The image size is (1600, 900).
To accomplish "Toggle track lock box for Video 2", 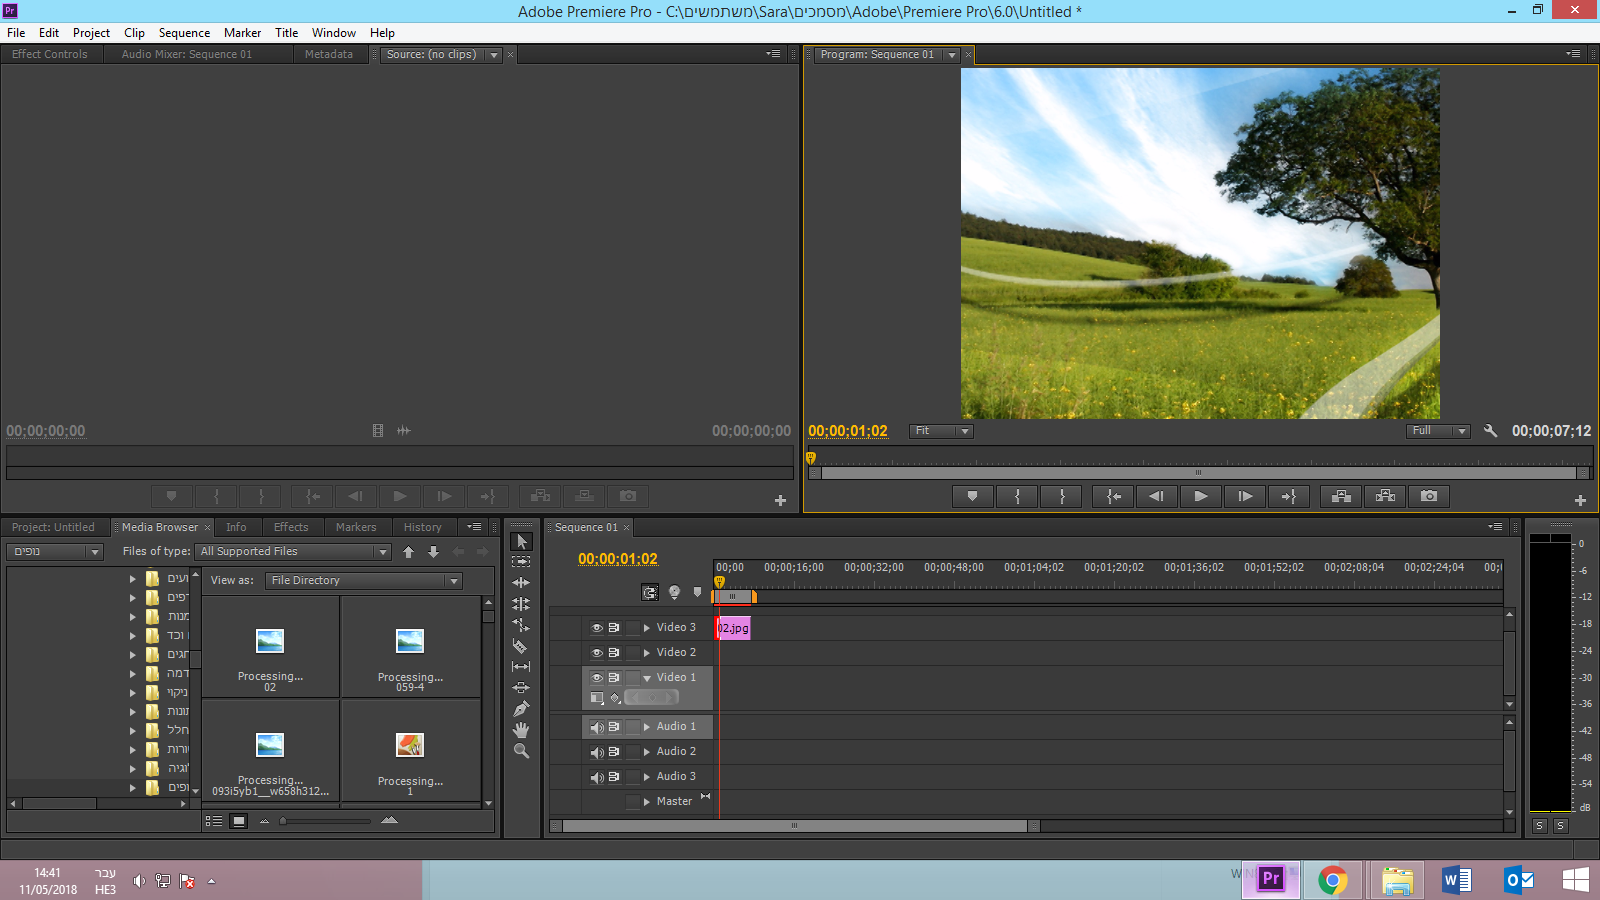I will tap(632, 653).
